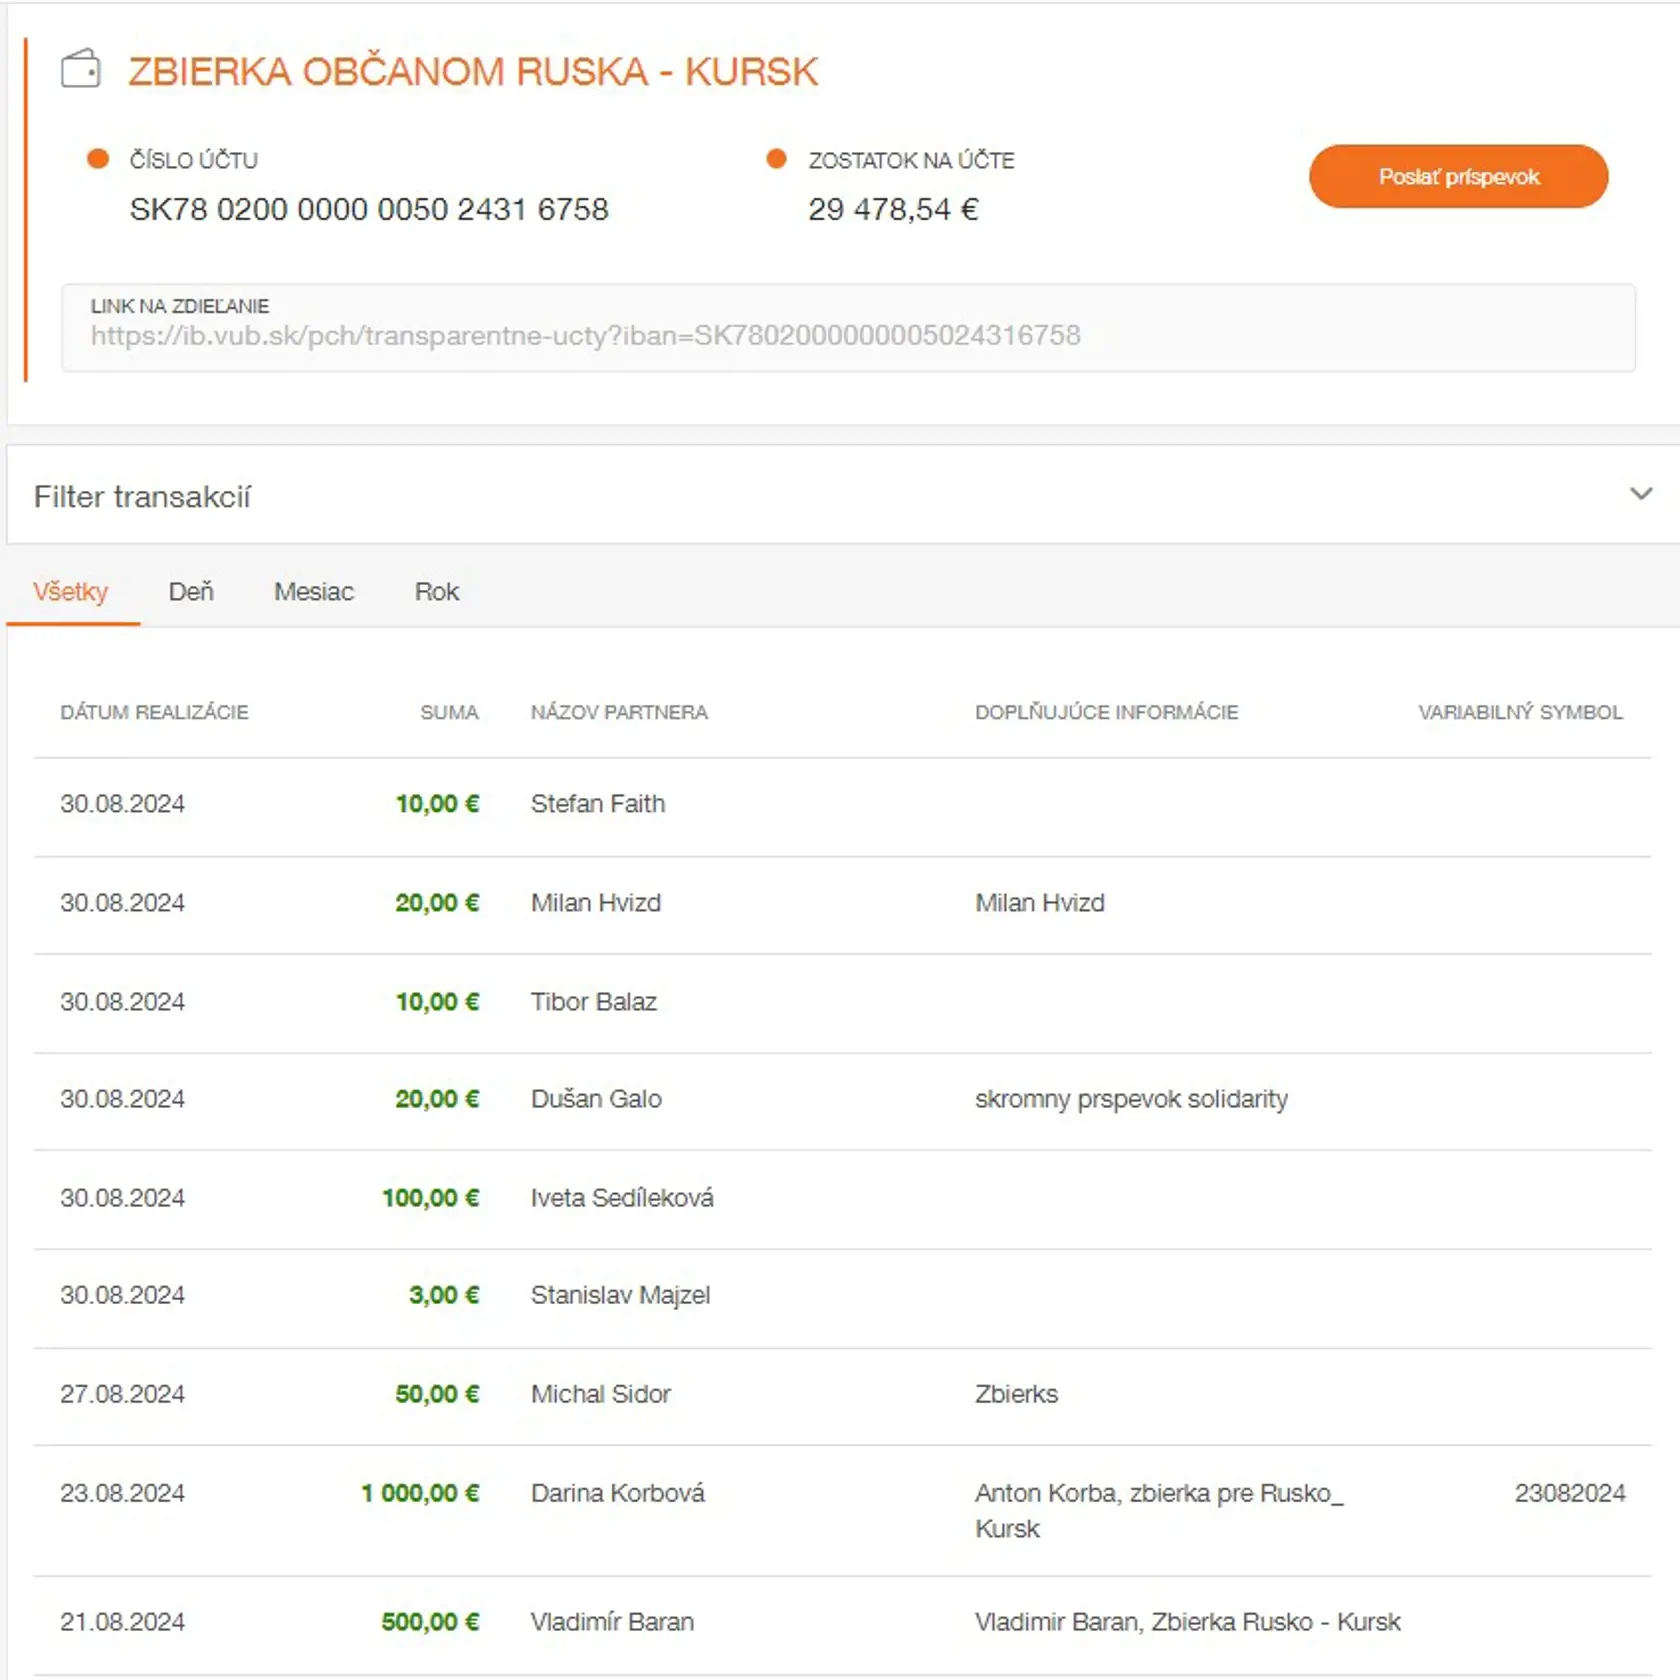Click the Zostatok na účte label
Viewport: 1680px width, 1680px height.
coord(911,160)
